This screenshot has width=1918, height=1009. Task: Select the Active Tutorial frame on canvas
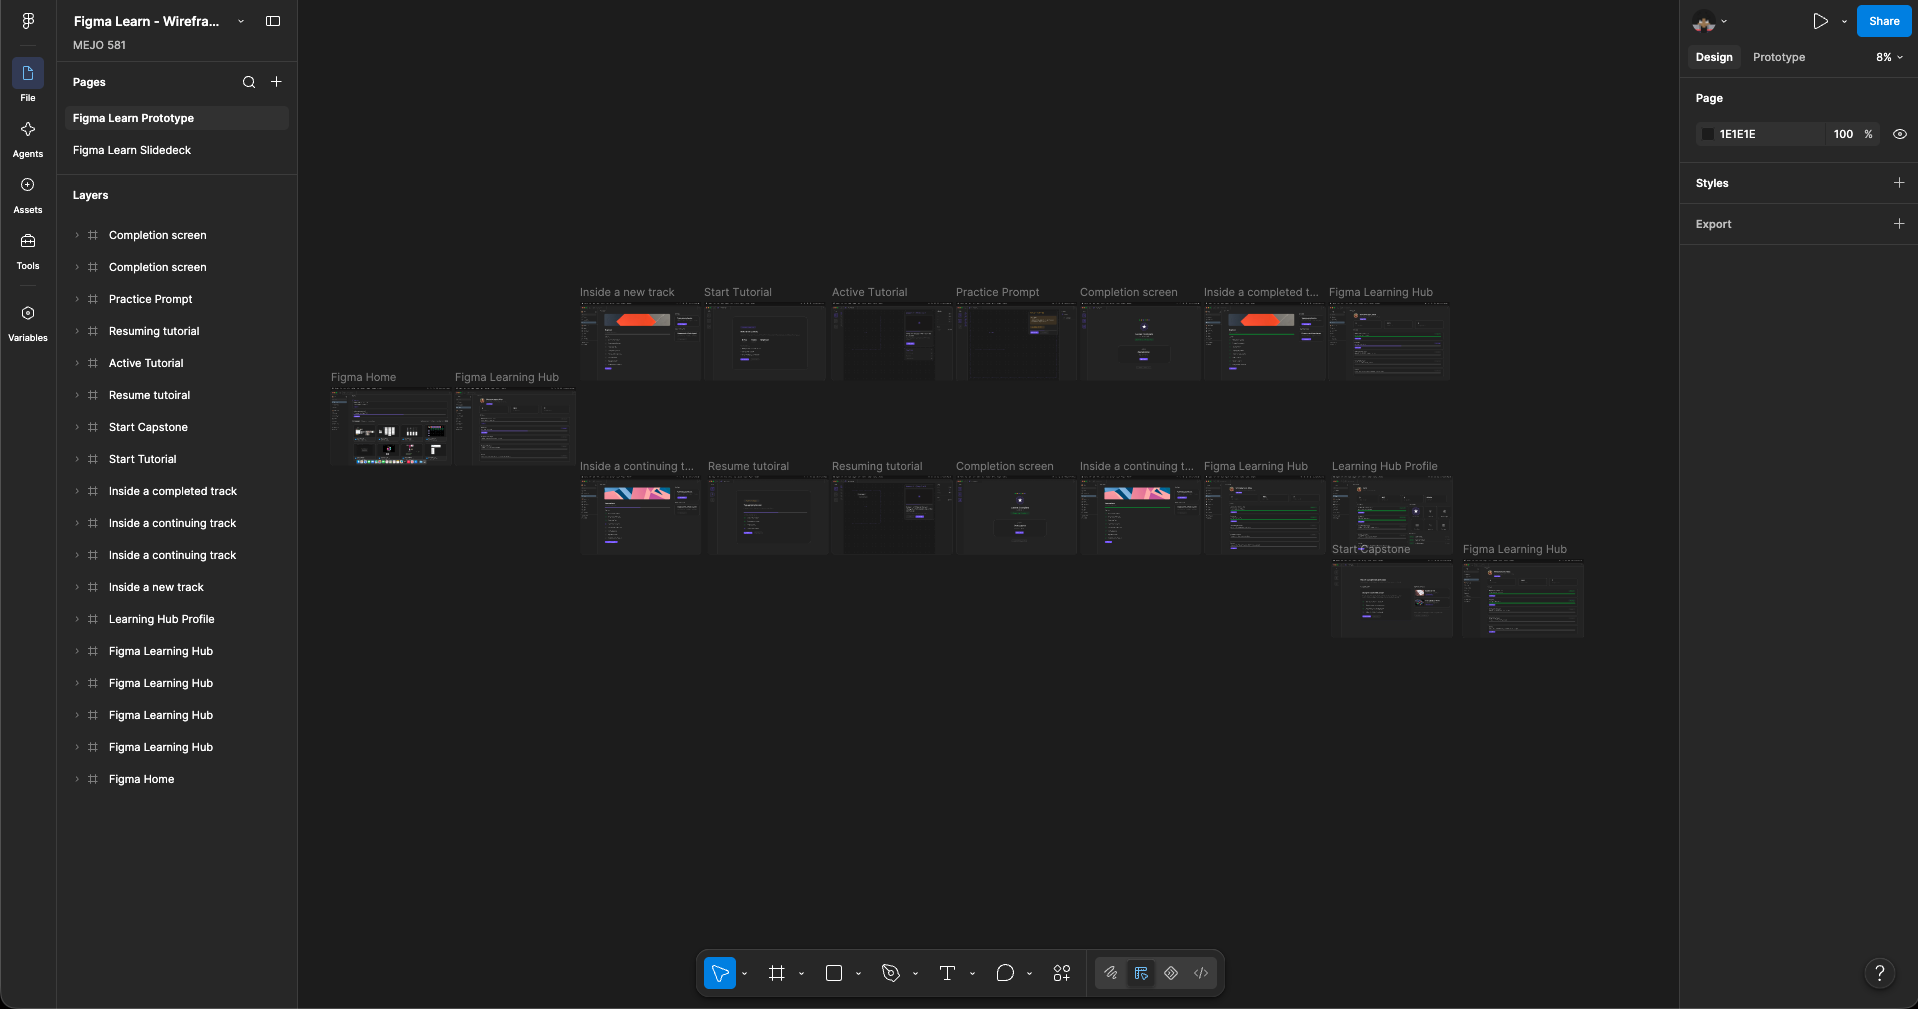coord(892,342)
